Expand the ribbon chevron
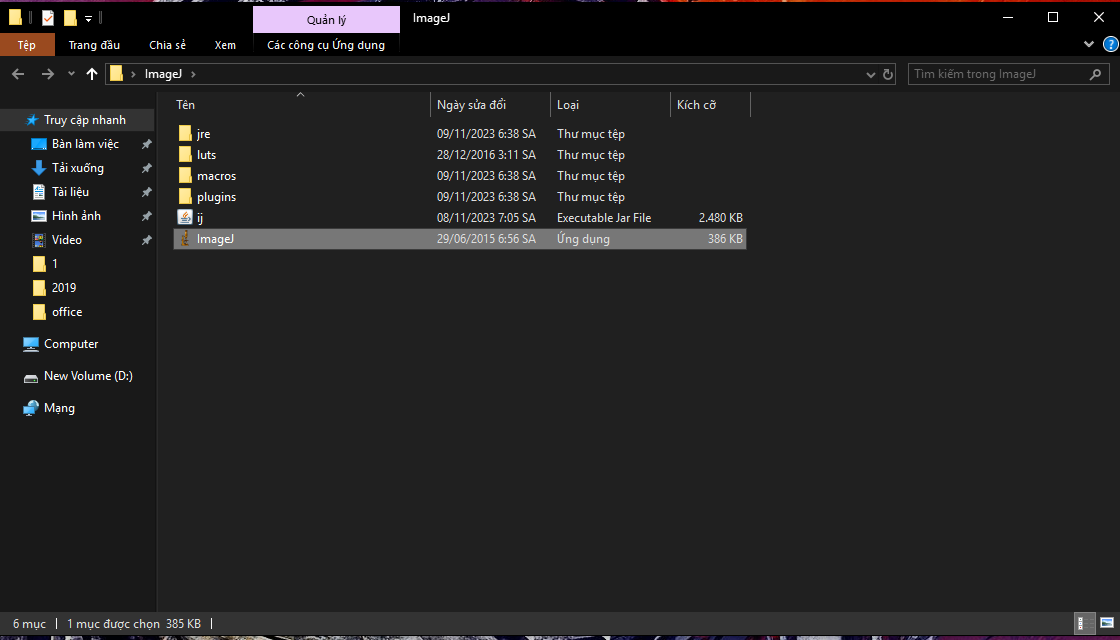This screenshot has width=1120, height=640. tap(1089, 44)
